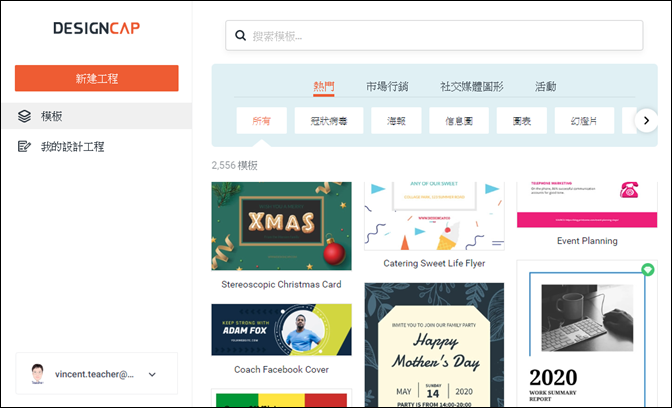672x408 pixels.
Task: Click the edit icon beside 我的設計工程
Action: tap(24, 147)
